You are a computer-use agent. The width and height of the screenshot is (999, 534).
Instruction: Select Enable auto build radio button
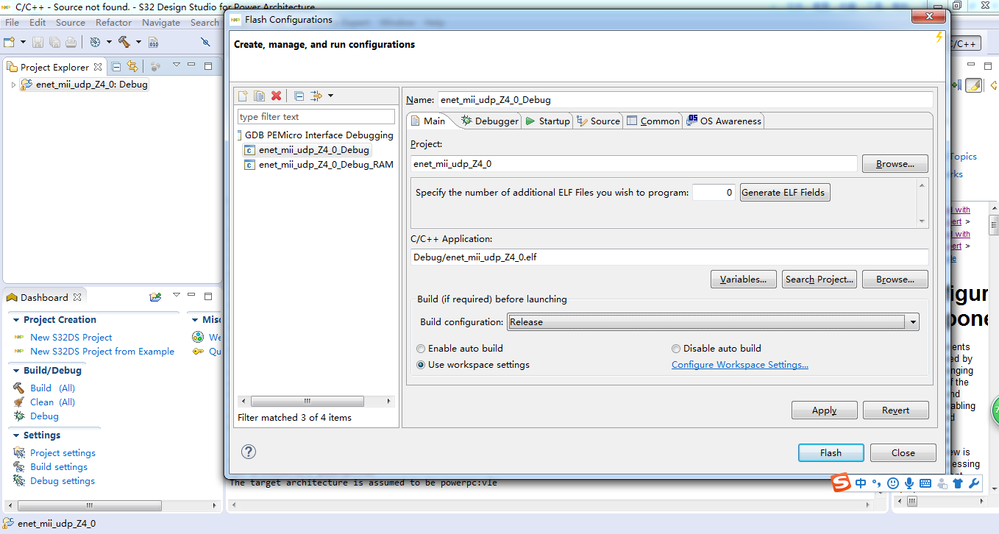pos(420,349)
